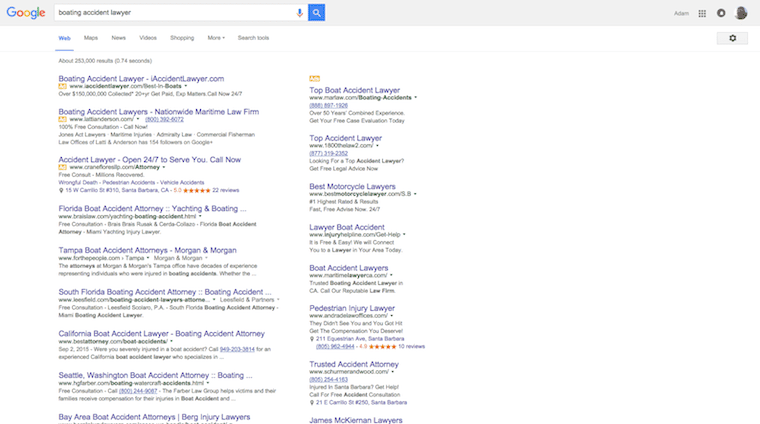This screenshot has width=760, height=424.
Task: Open Lawyer Boat Accident ad
Action: [347, 227]
